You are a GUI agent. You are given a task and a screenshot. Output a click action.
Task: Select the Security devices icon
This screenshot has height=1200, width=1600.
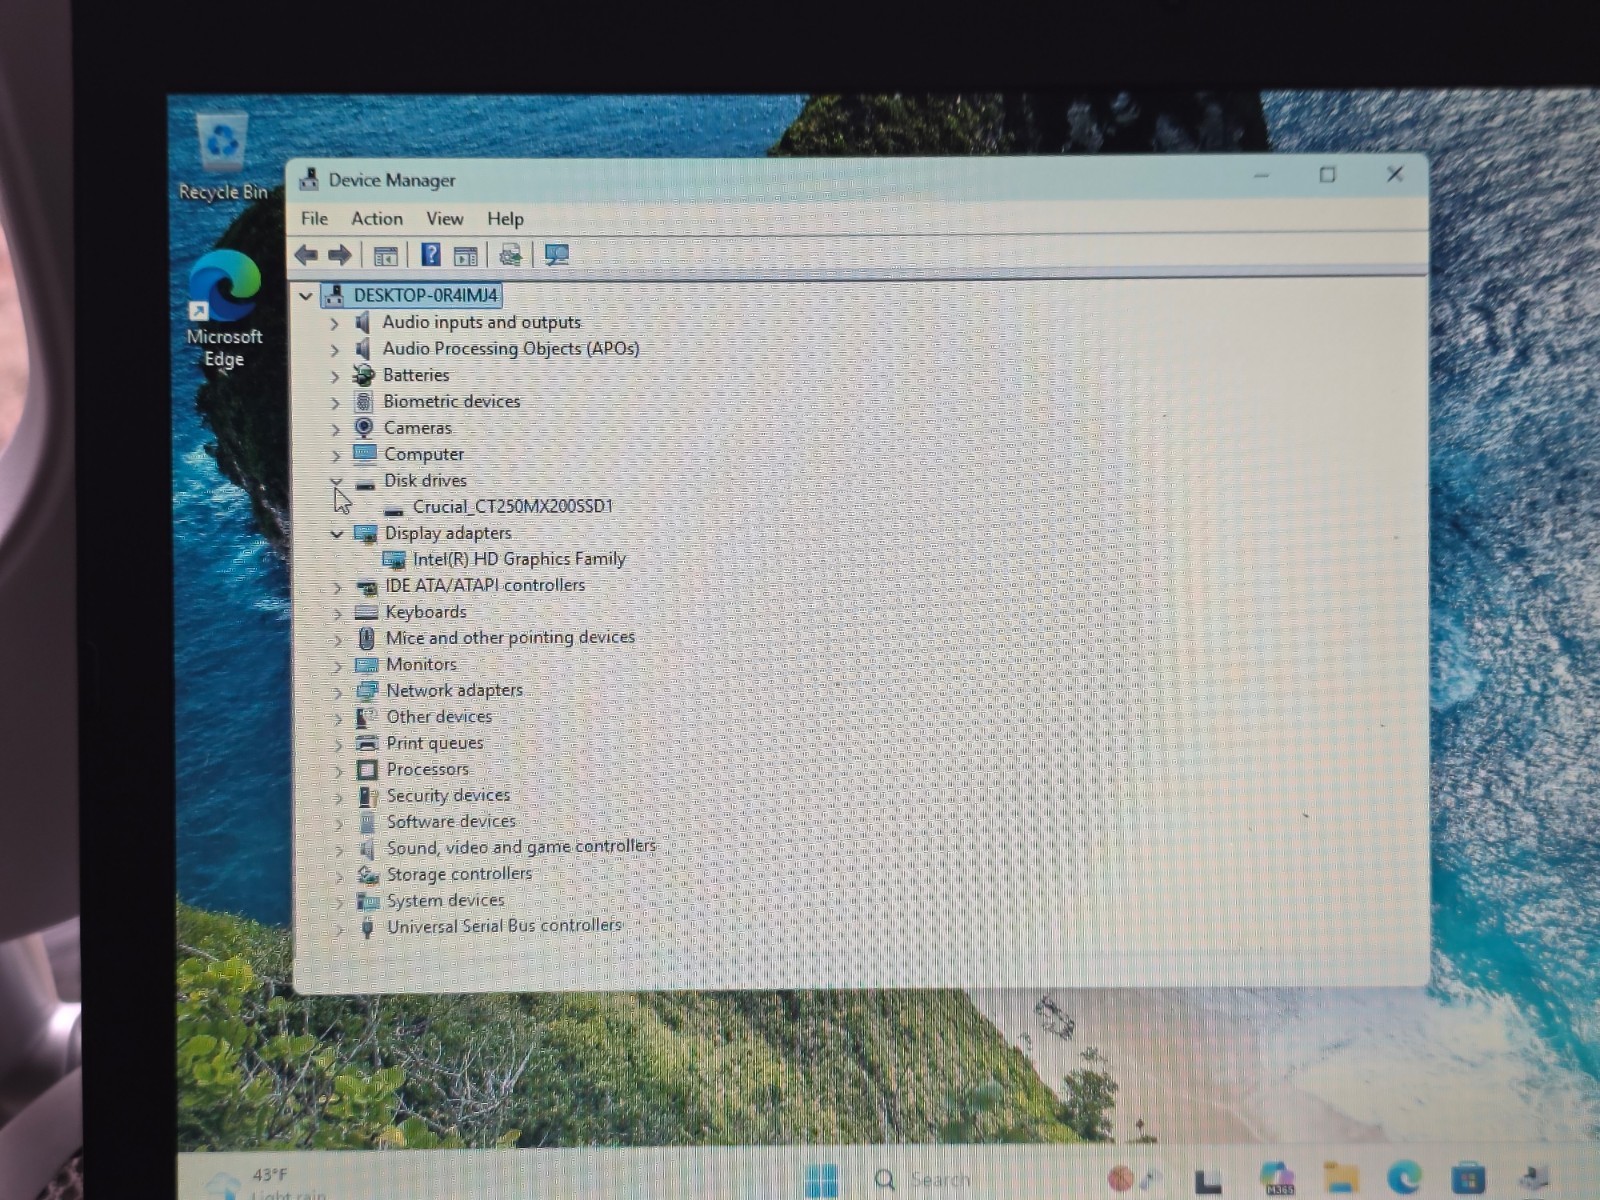[368, 796]
